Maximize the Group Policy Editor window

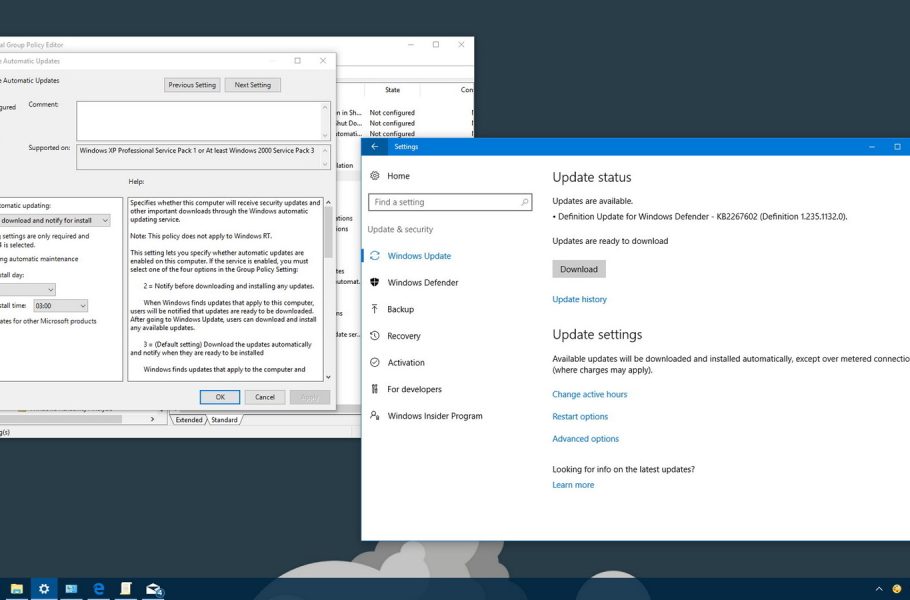[x=436, y=45]
